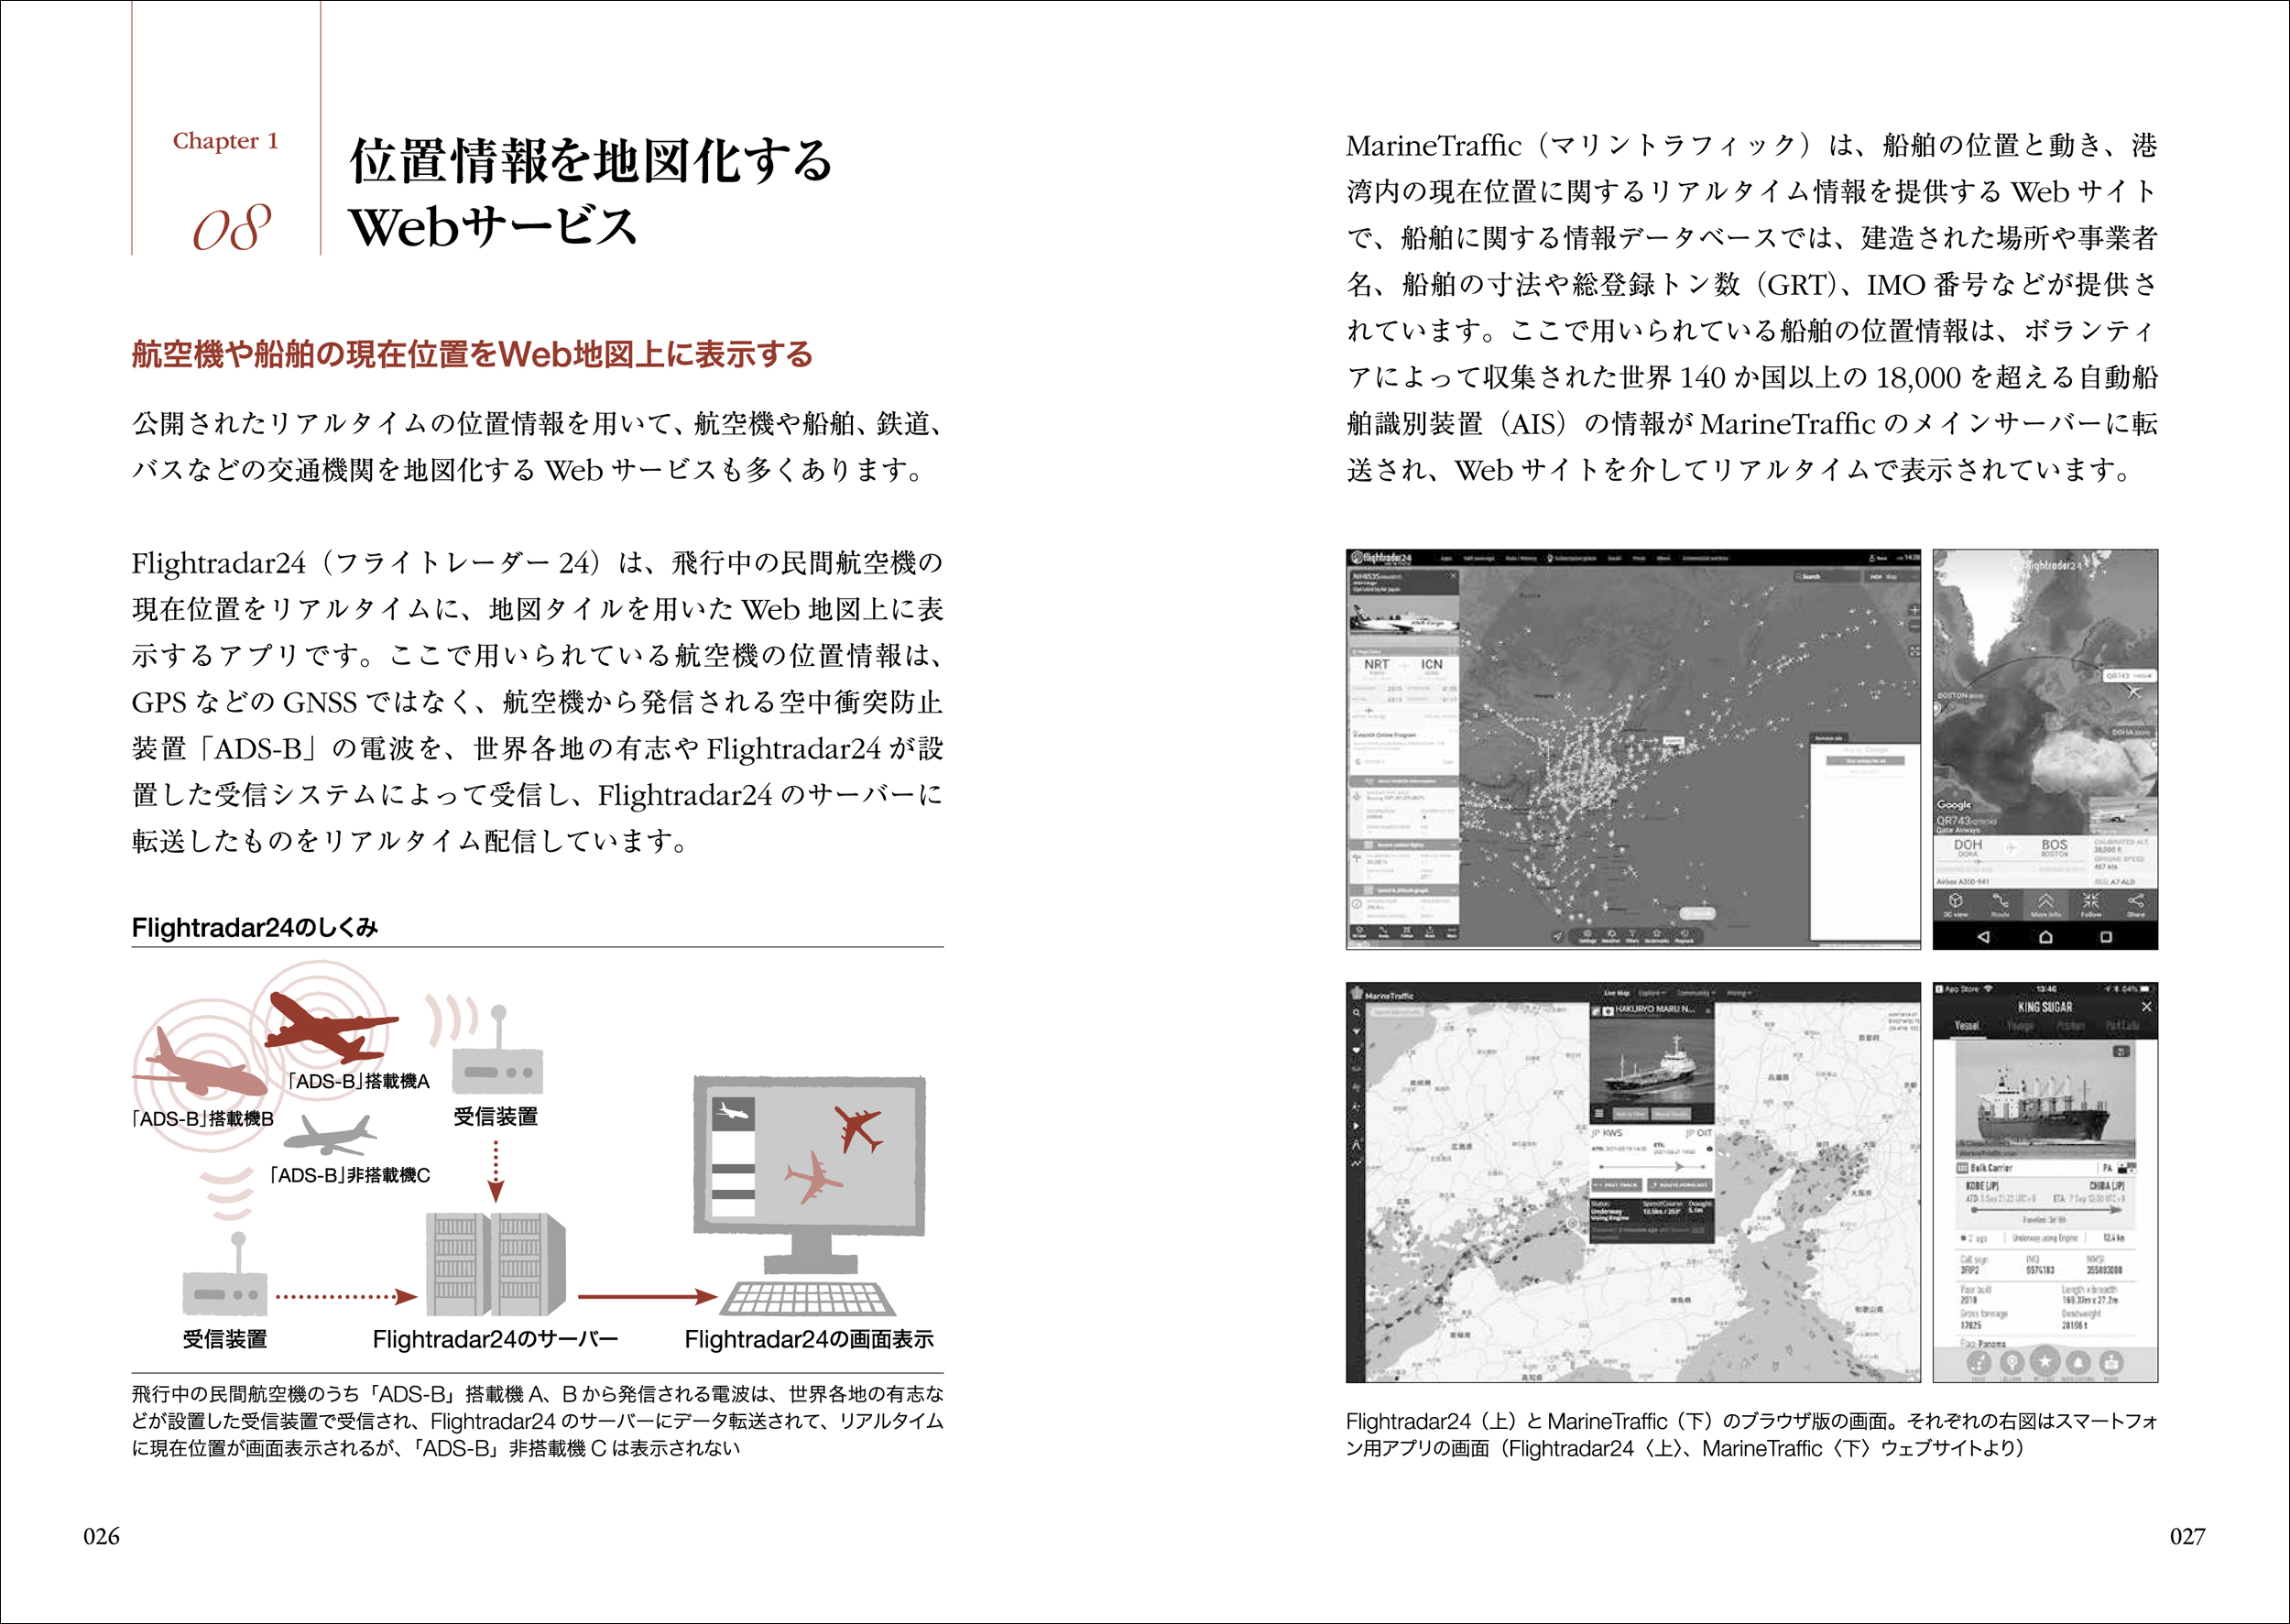Click the fullscreen icon on Flightradar24 map
The image size is (2290, 1624).
[1914, 651]
